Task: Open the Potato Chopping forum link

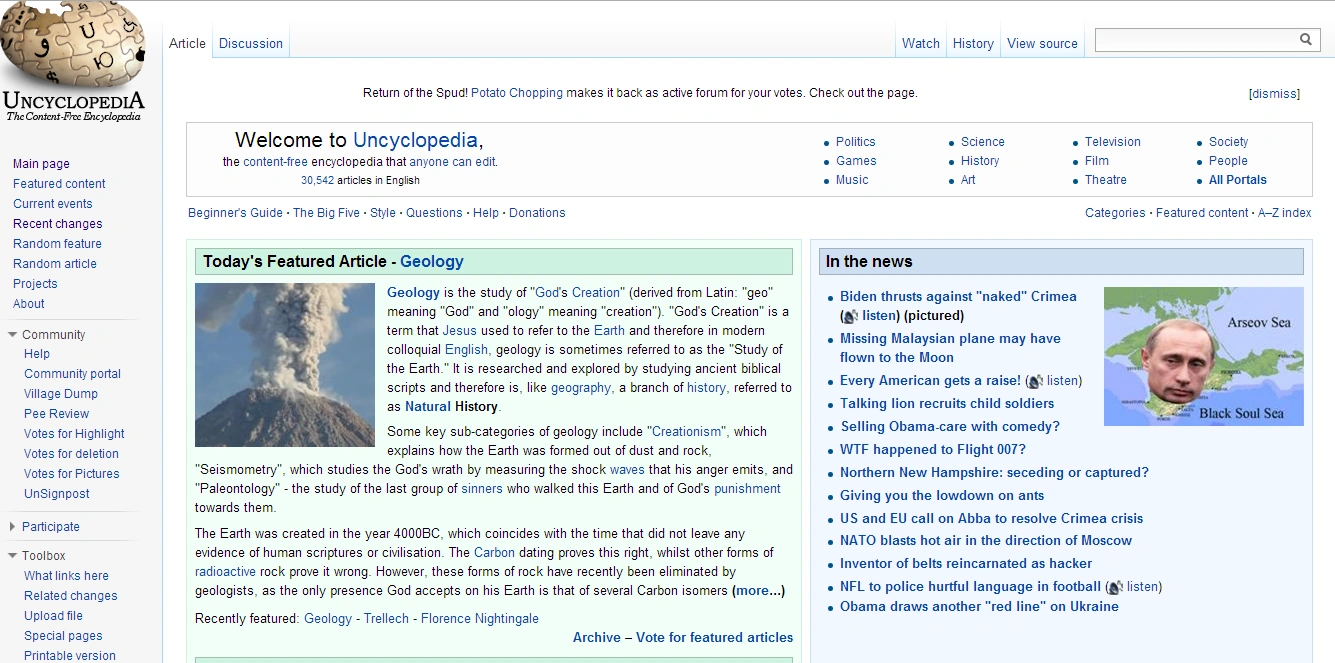Action: pos(517,93)
